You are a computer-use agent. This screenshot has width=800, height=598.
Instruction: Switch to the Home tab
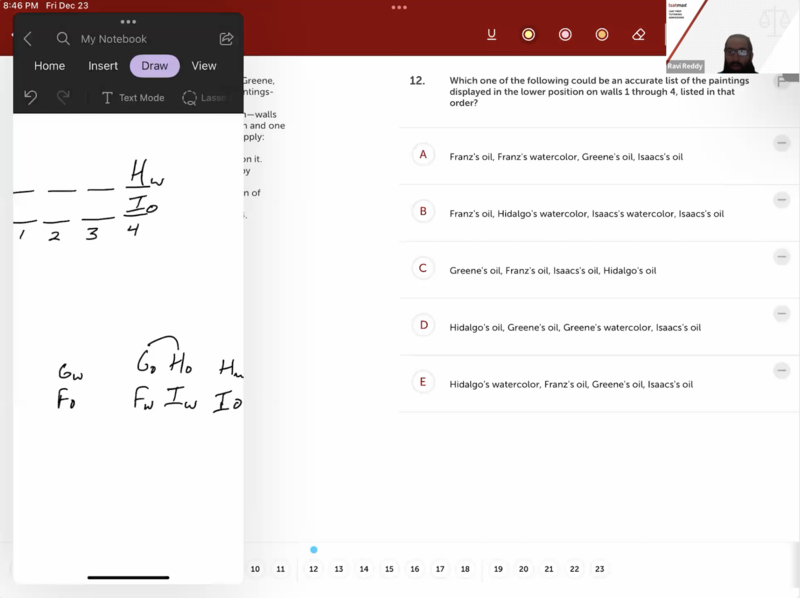click(49, 66)
